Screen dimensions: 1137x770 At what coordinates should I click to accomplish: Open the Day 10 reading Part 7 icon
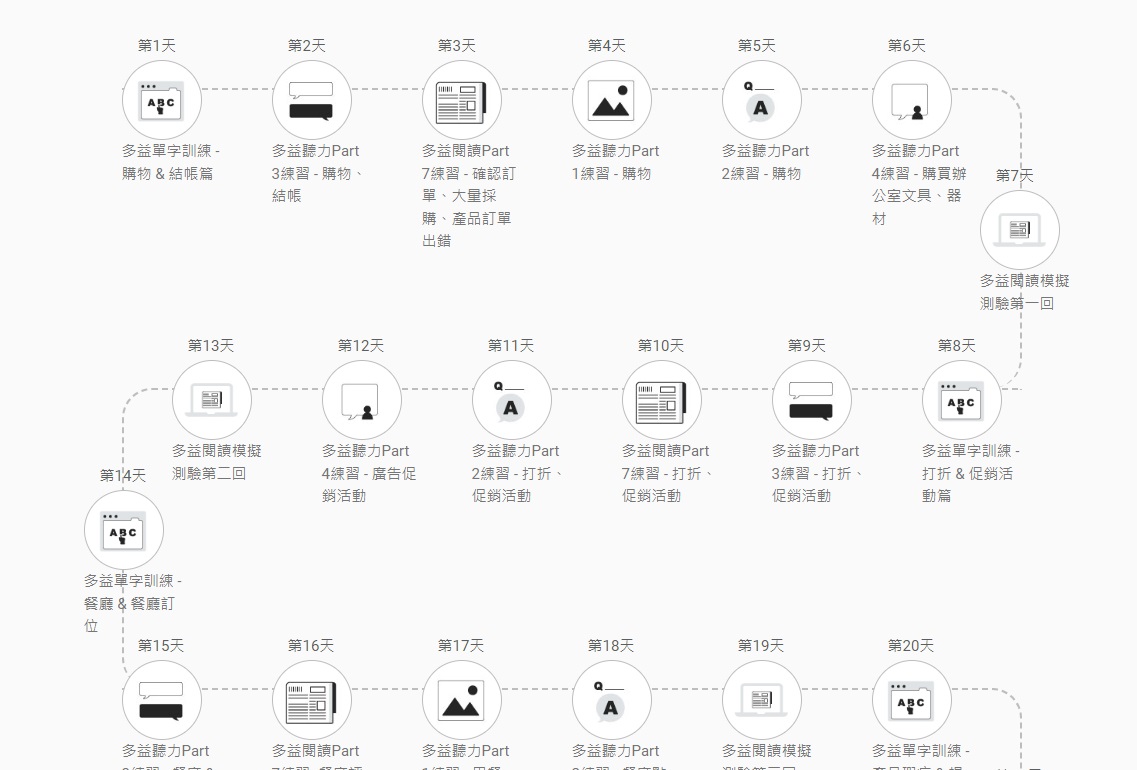(x=662, y=399)
